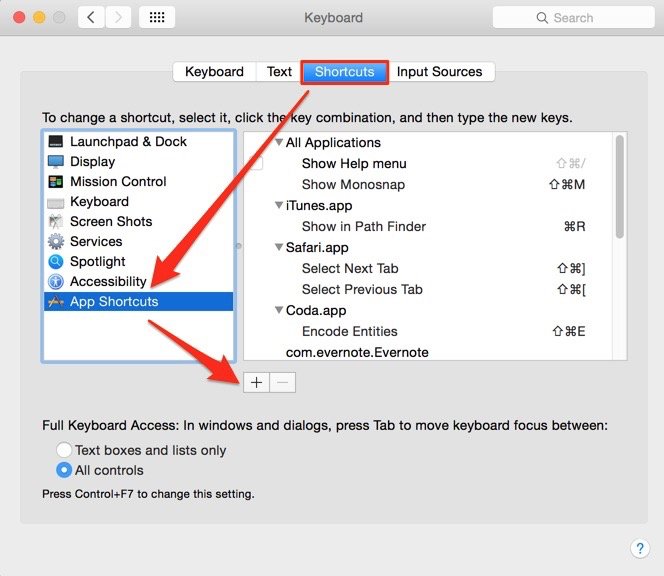This screenshot has height=576, width=664.
Task: Click the Spotlight magnifier icon
Action: coord(55,261)
